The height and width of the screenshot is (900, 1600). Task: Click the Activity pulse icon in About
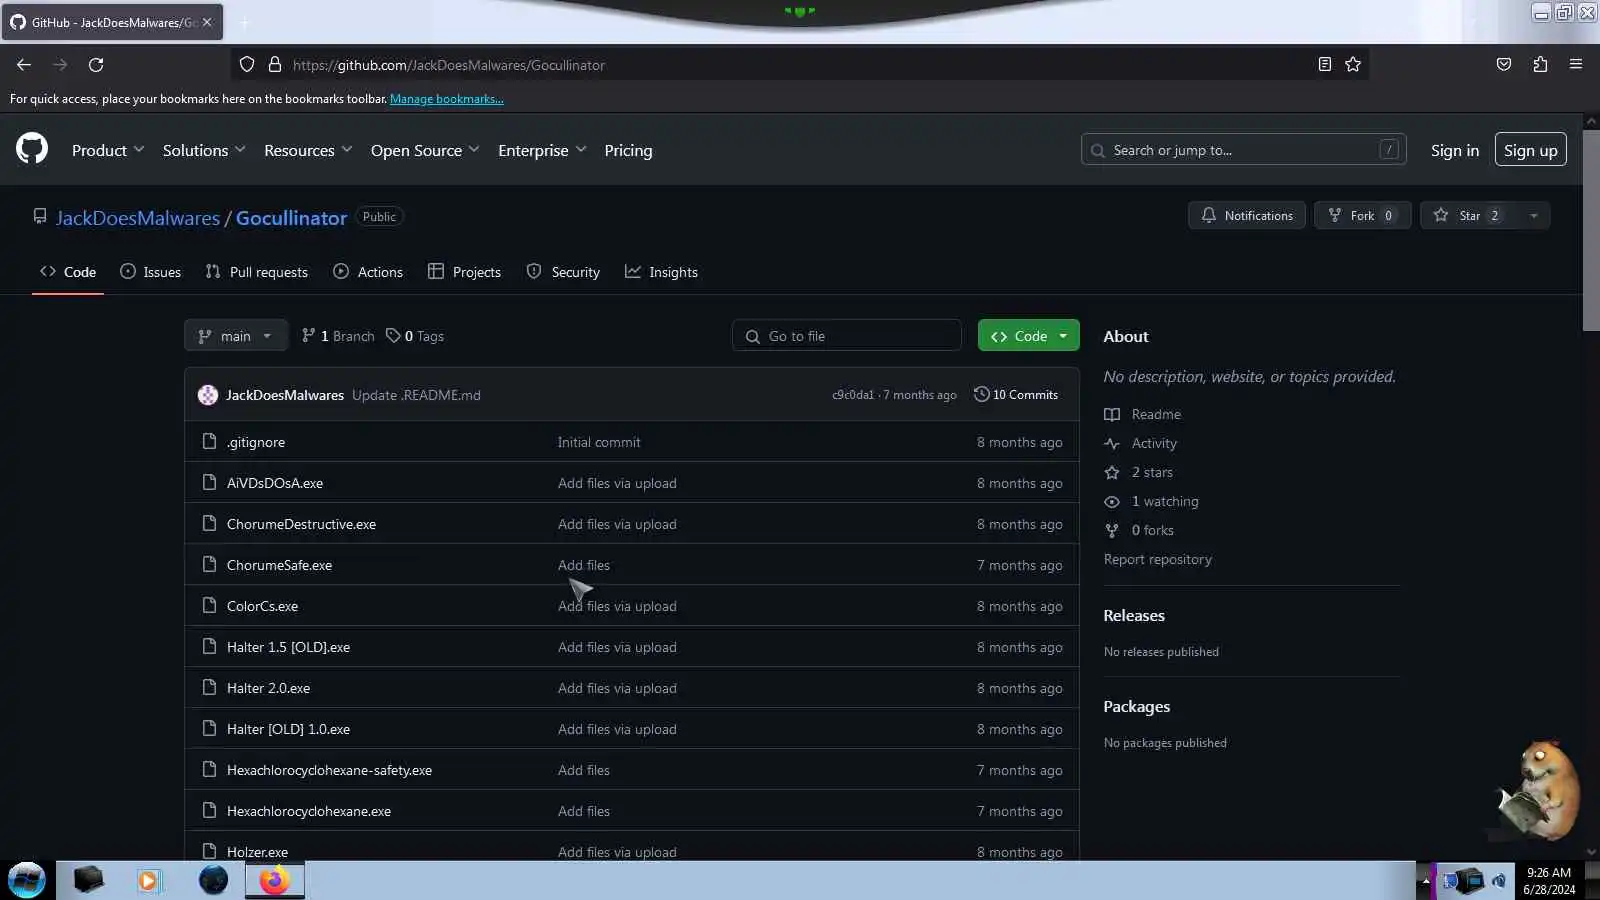coord(1112,443)
